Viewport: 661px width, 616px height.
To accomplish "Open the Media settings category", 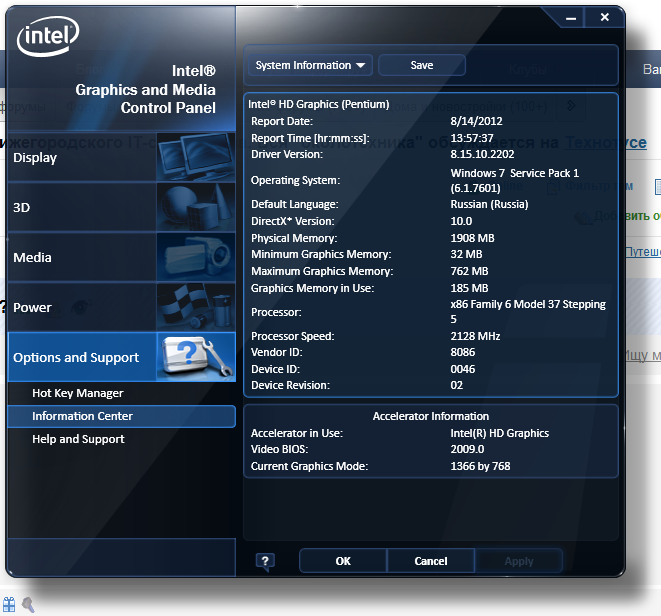I will point(121,257).
